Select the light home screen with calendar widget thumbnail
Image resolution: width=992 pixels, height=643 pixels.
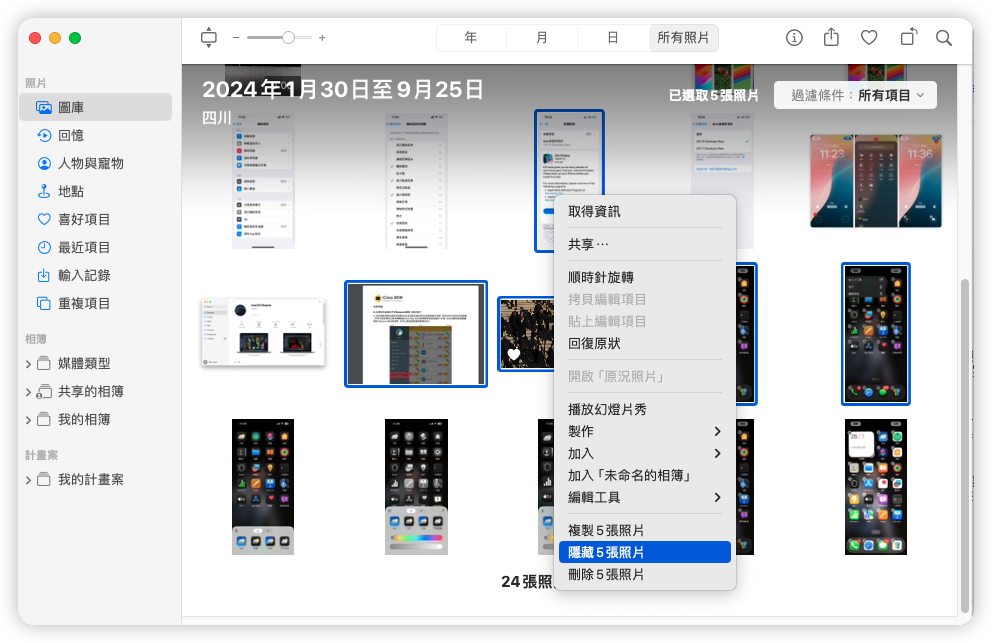(x=876, y=487)
